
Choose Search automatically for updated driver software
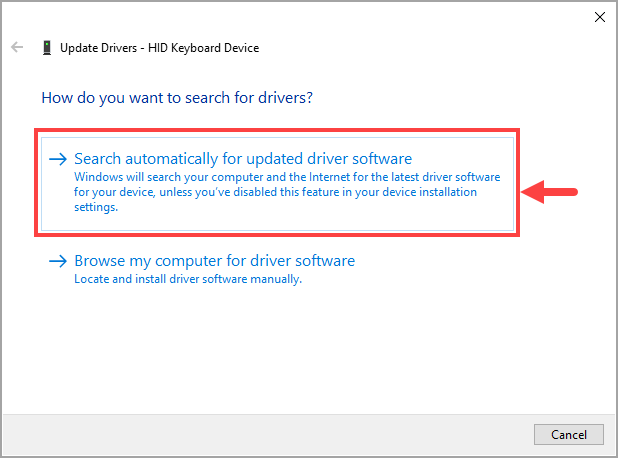pos(243,159)
